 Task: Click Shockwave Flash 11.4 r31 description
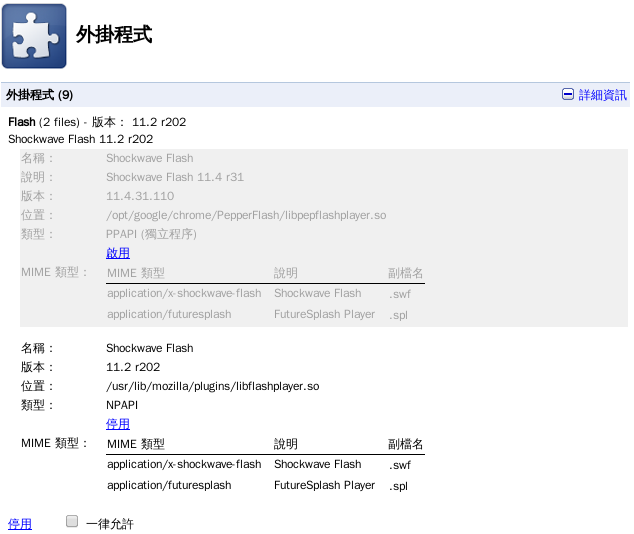pos(175,177)
